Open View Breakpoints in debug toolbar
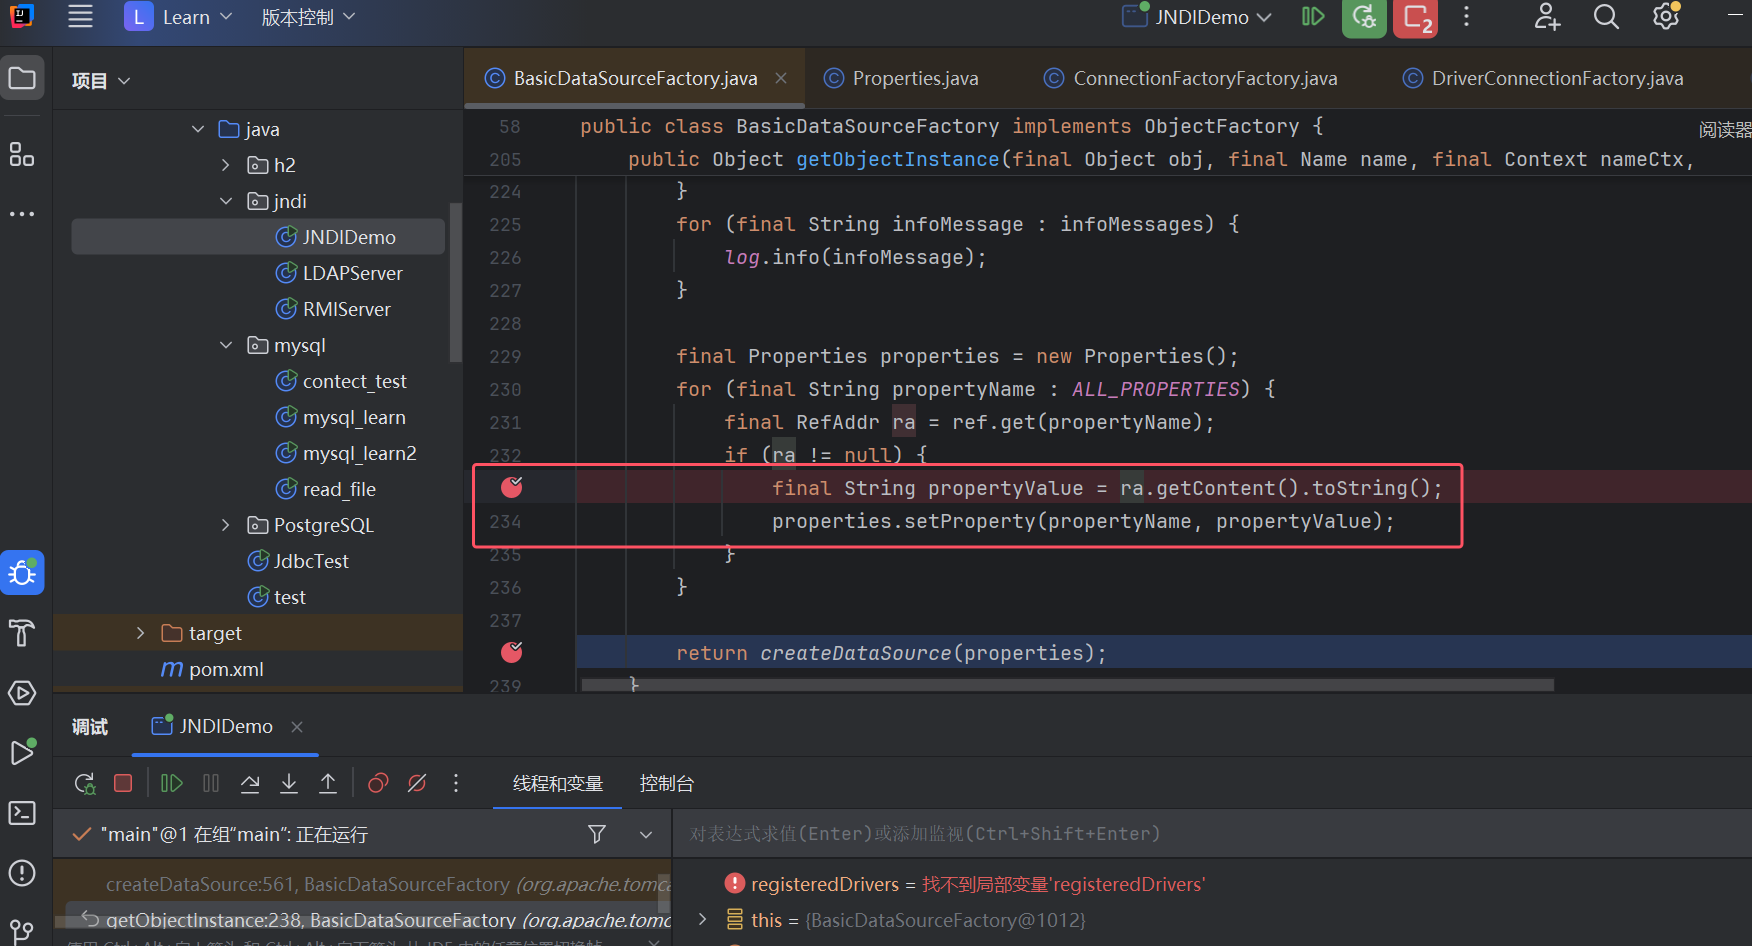This screenshot has width=1752, height=946. pos(378,783)
